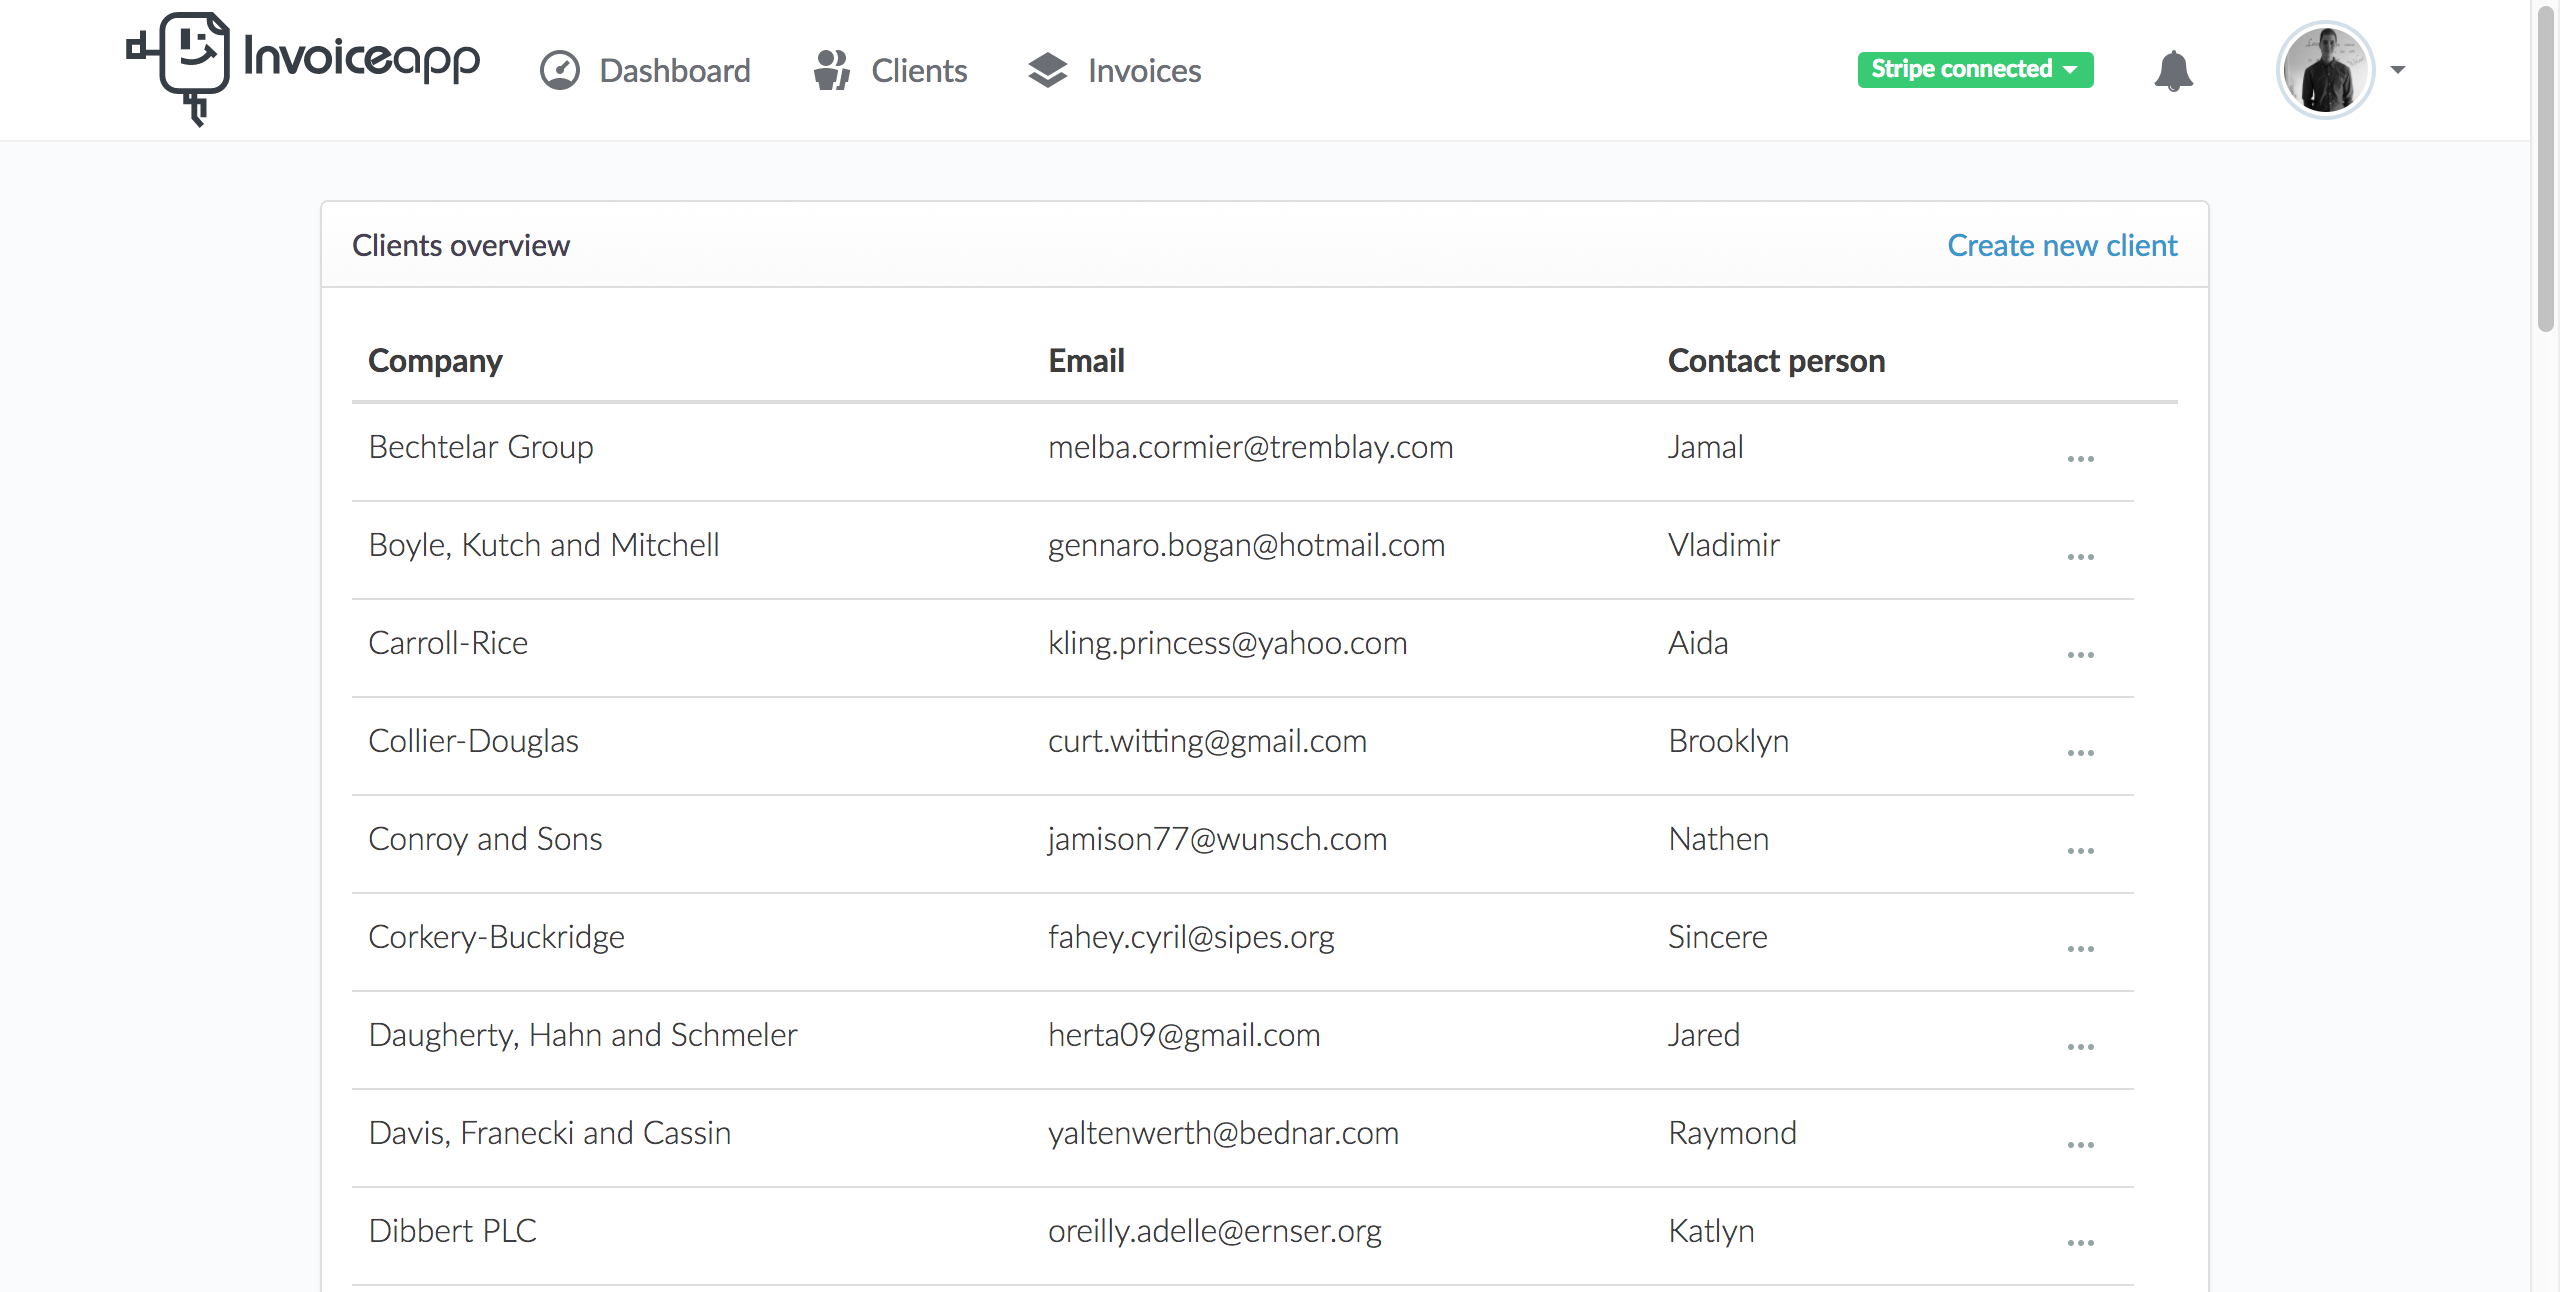2560x1292 pixels.
Task: Click the Create new client link
Action: (x=2061, y=244)
